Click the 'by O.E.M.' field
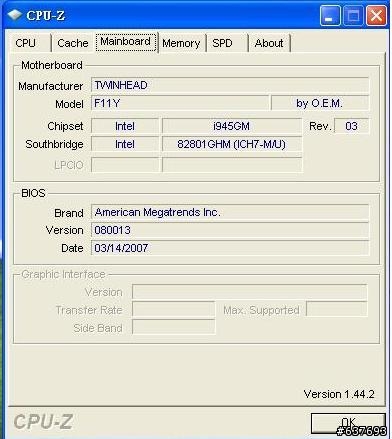 (x=320, y=103)
